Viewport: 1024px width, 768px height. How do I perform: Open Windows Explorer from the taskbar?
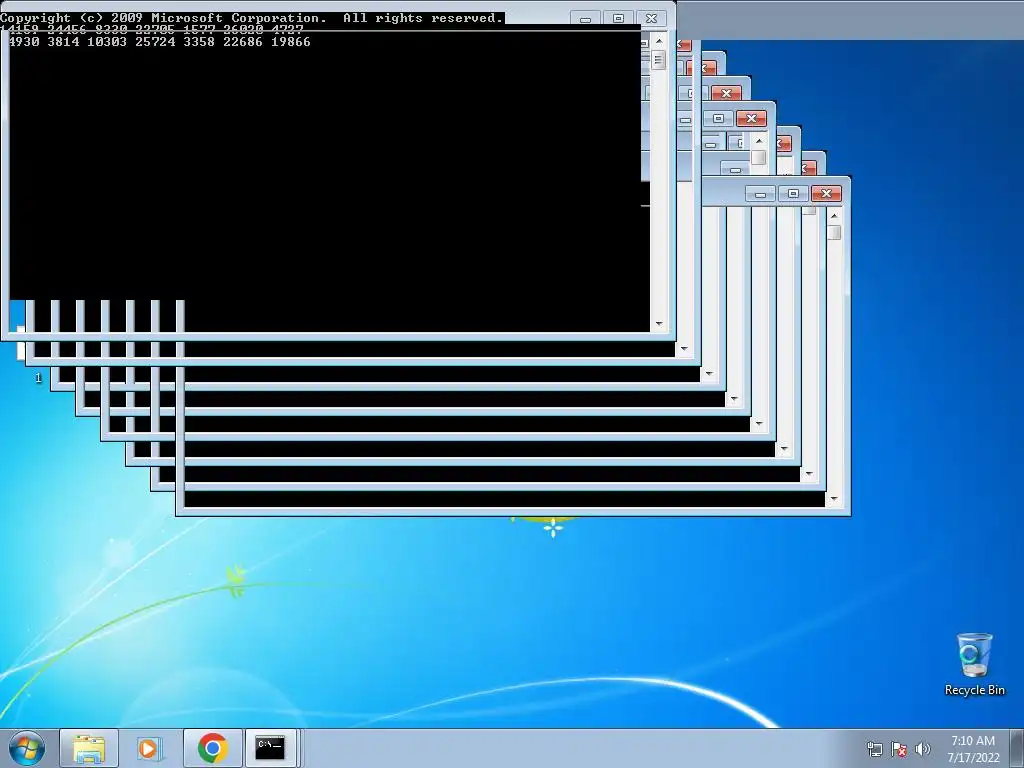[89, 748]
